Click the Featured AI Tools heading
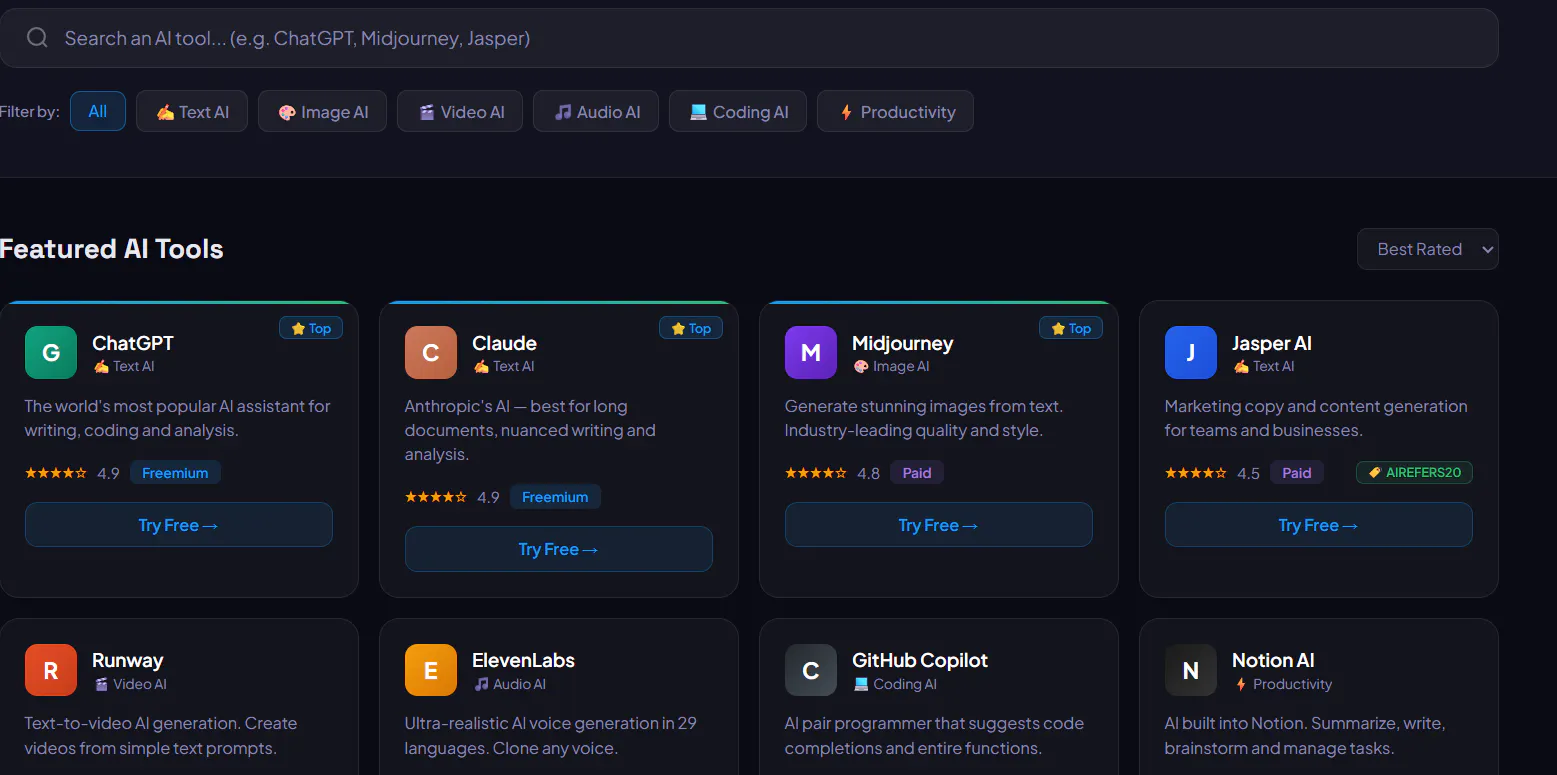 coord(111,249)
